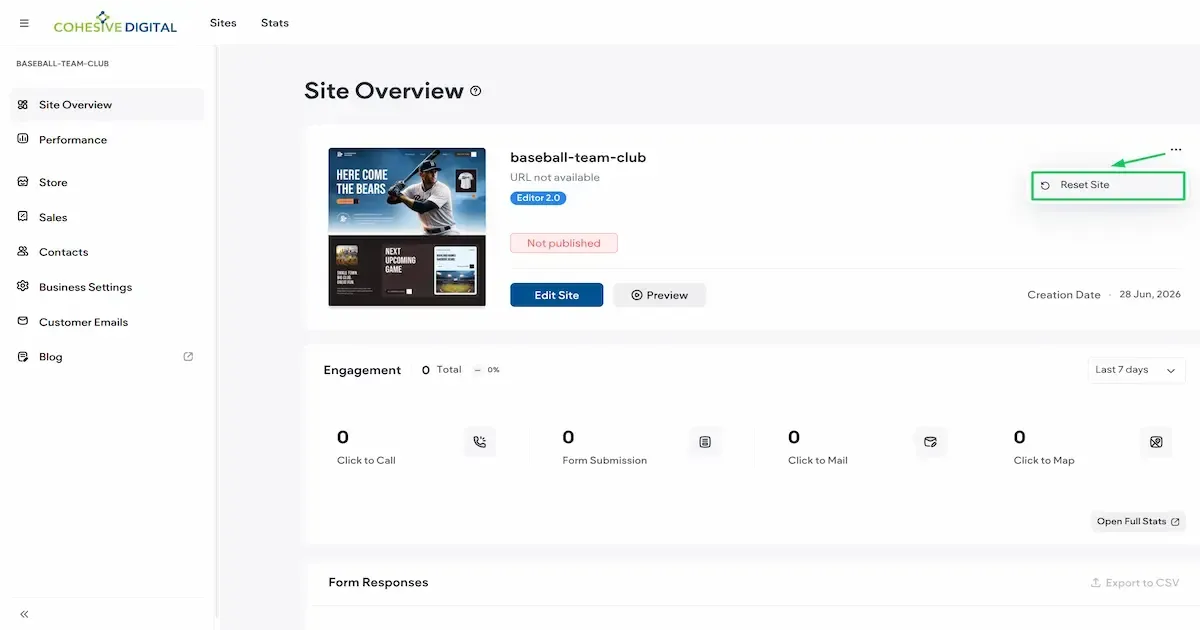Screen dimensions: 1200x630
Task: Click the Form Submission icon
Action: tap(705, 442)
